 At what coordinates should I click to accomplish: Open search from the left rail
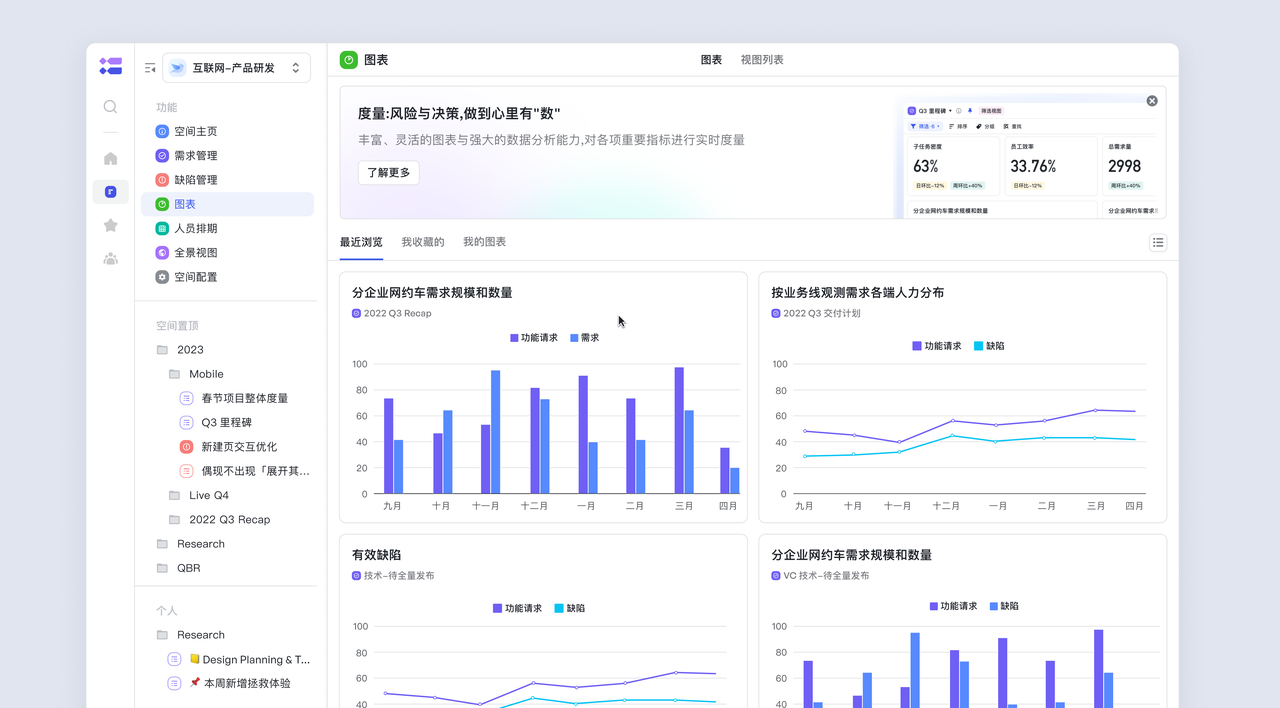coord(110,106)
